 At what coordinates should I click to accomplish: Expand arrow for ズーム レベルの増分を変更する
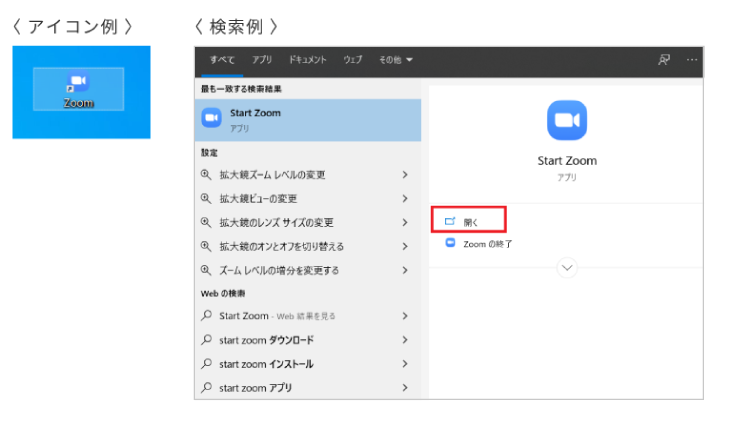(405, 270)
